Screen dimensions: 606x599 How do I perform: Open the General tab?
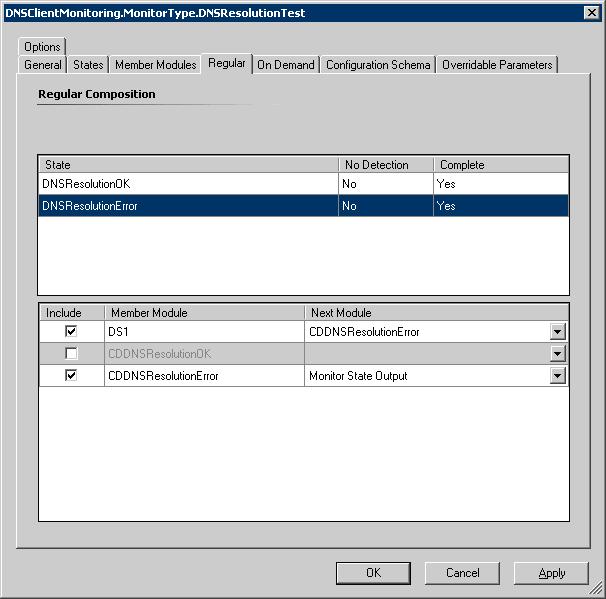click(43, 65)
